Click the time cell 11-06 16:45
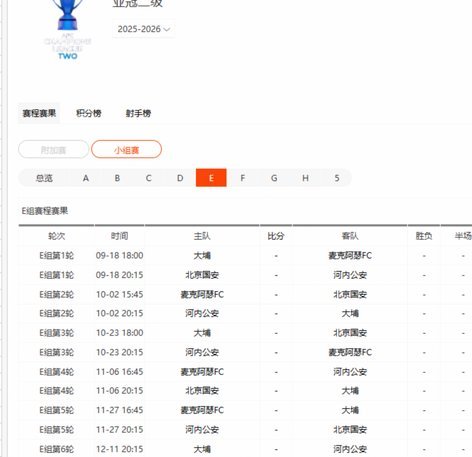The width and height of the screenshot is (472, 457). (119, 372)
